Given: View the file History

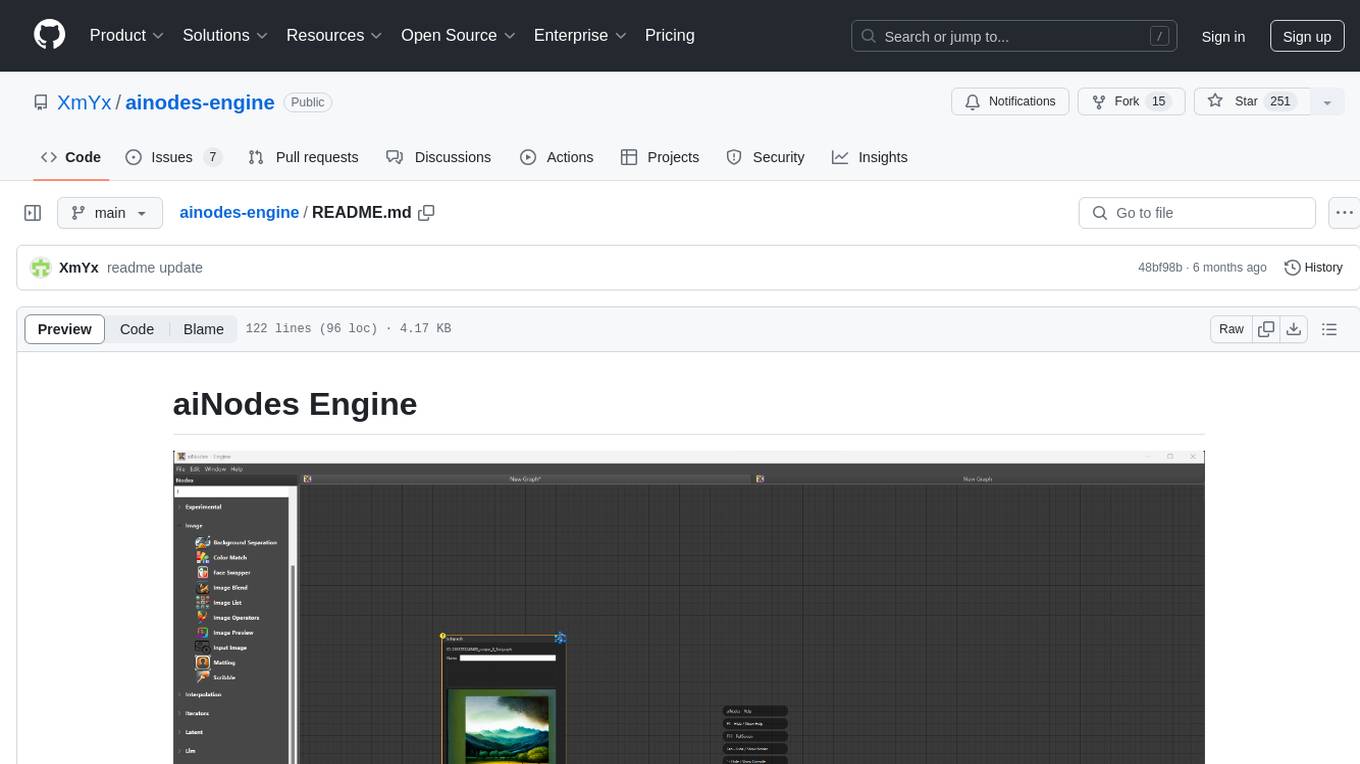Looking at the screenshot, I should (1313, 268).
